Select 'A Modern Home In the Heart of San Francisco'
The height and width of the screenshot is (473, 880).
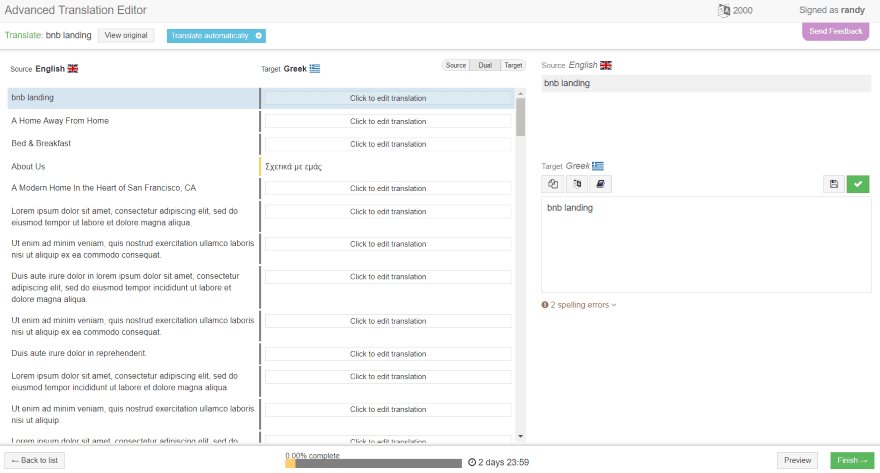[104, 188]
